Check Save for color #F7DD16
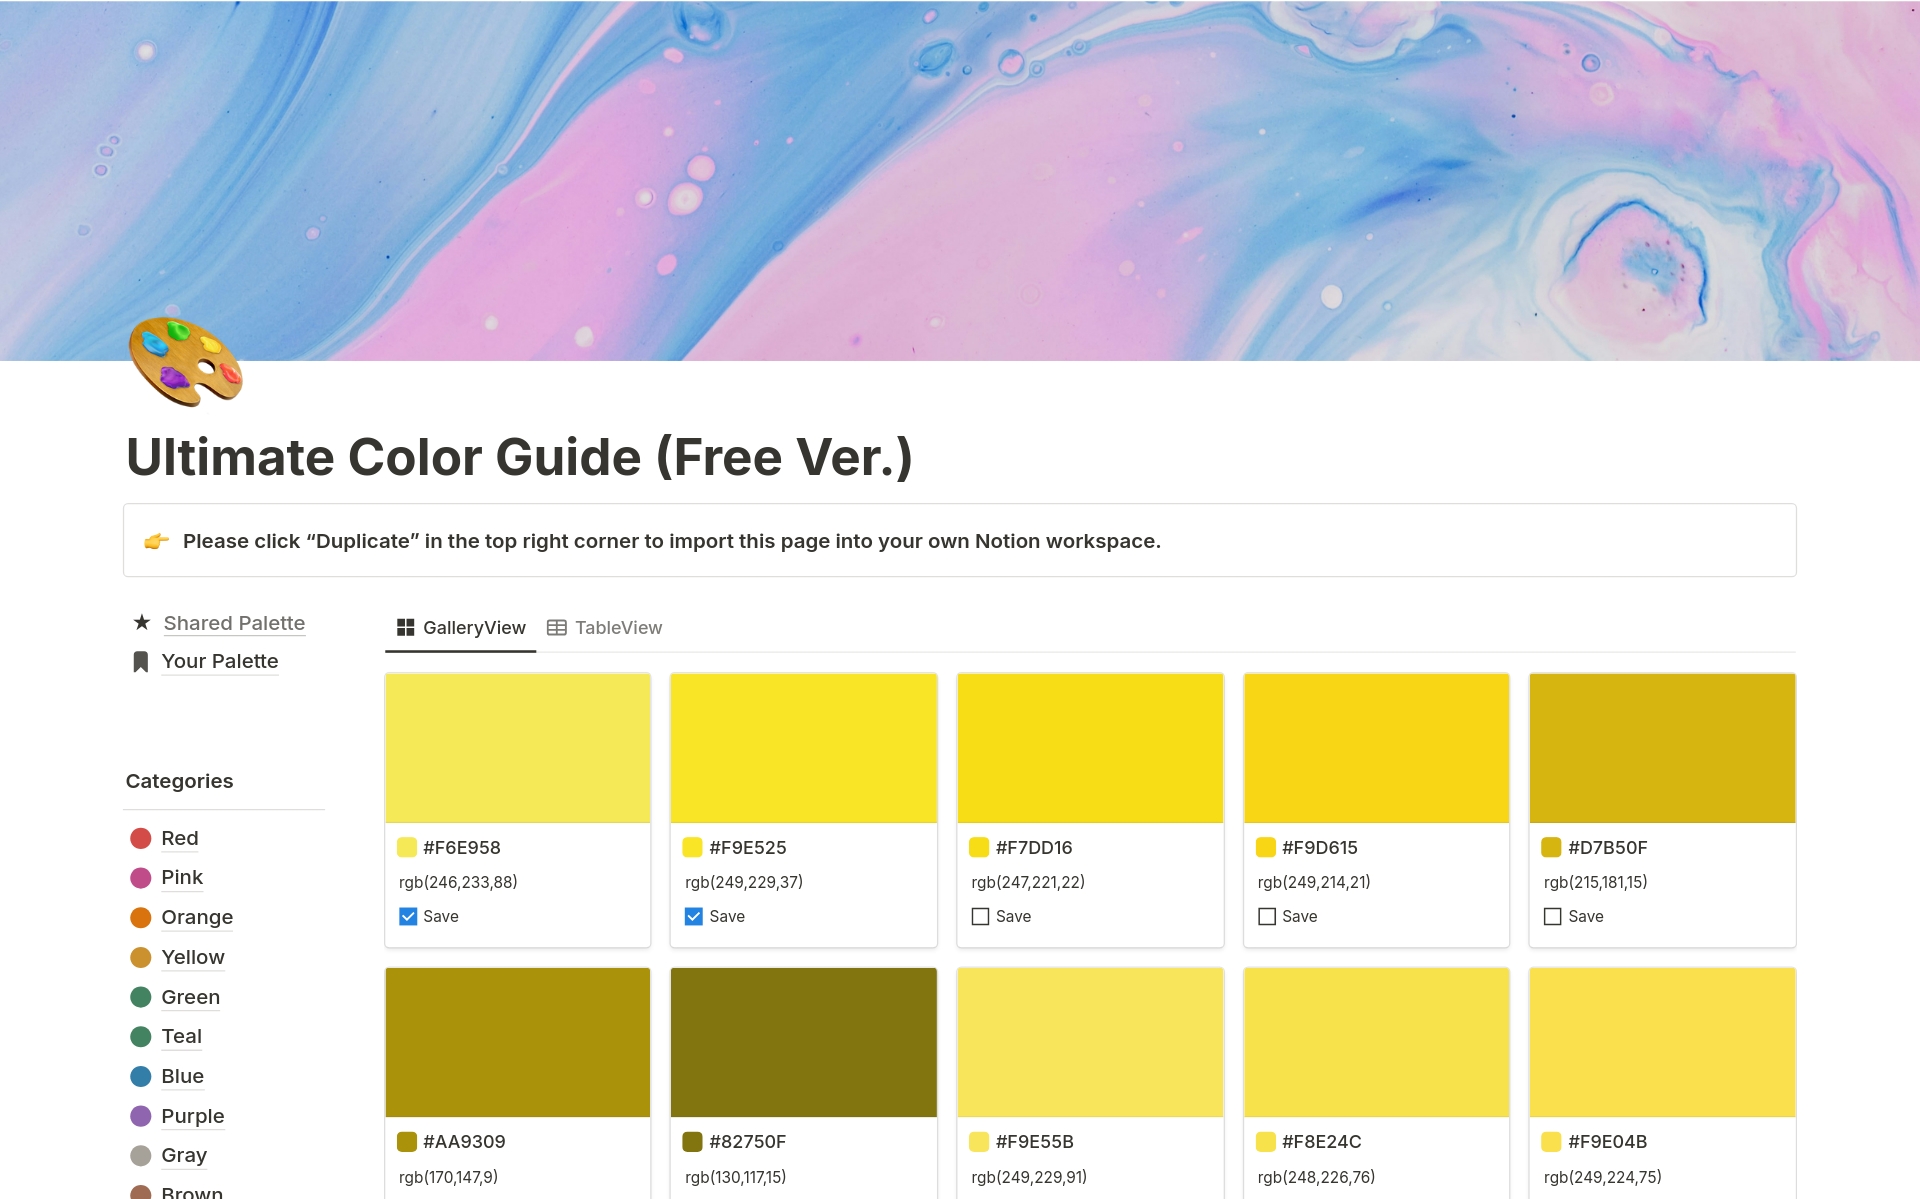This screenshot has width=1920, height=1199. [x=980, y=916]
